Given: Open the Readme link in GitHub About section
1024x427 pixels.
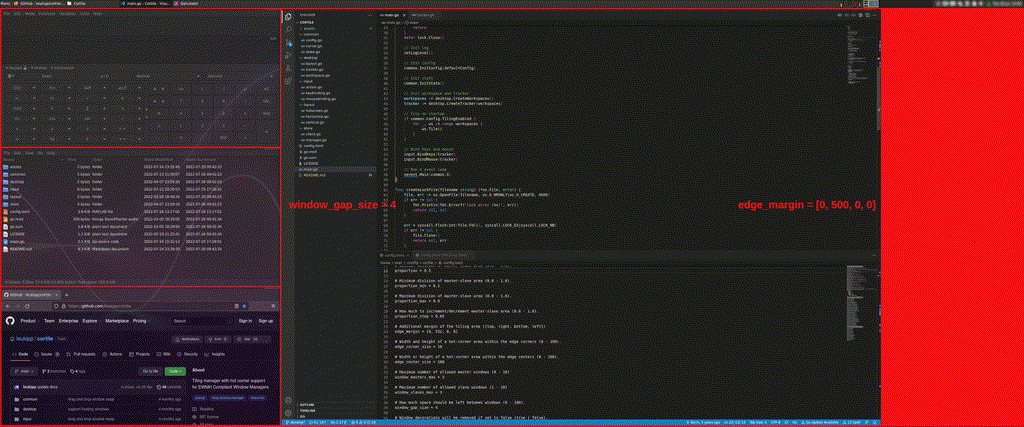Looking at the screenshot, I should pos(206,409).
